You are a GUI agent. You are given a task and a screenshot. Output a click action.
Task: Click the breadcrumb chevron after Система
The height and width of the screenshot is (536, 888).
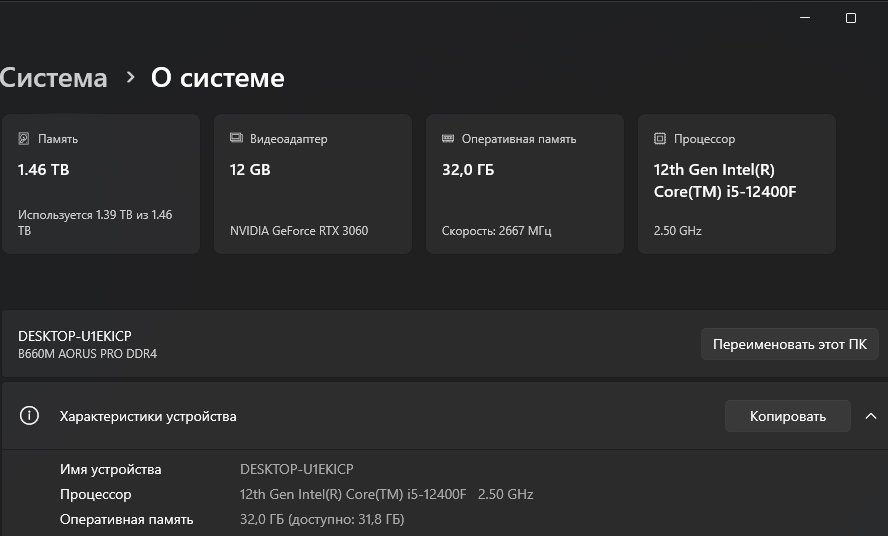130,77
